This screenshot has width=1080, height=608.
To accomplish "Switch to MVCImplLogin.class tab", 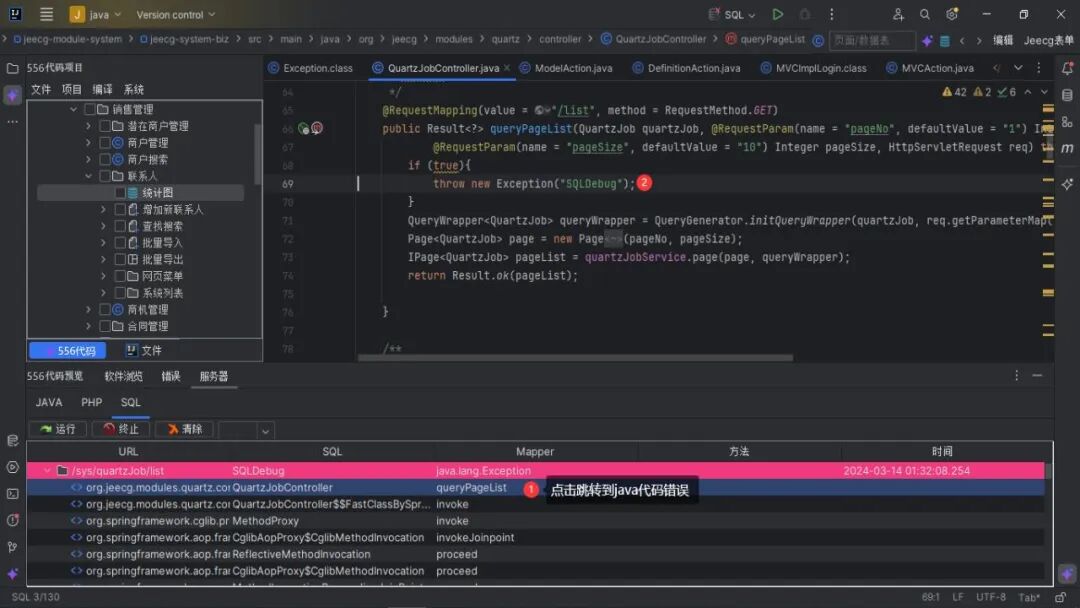I will click(813, 68).
